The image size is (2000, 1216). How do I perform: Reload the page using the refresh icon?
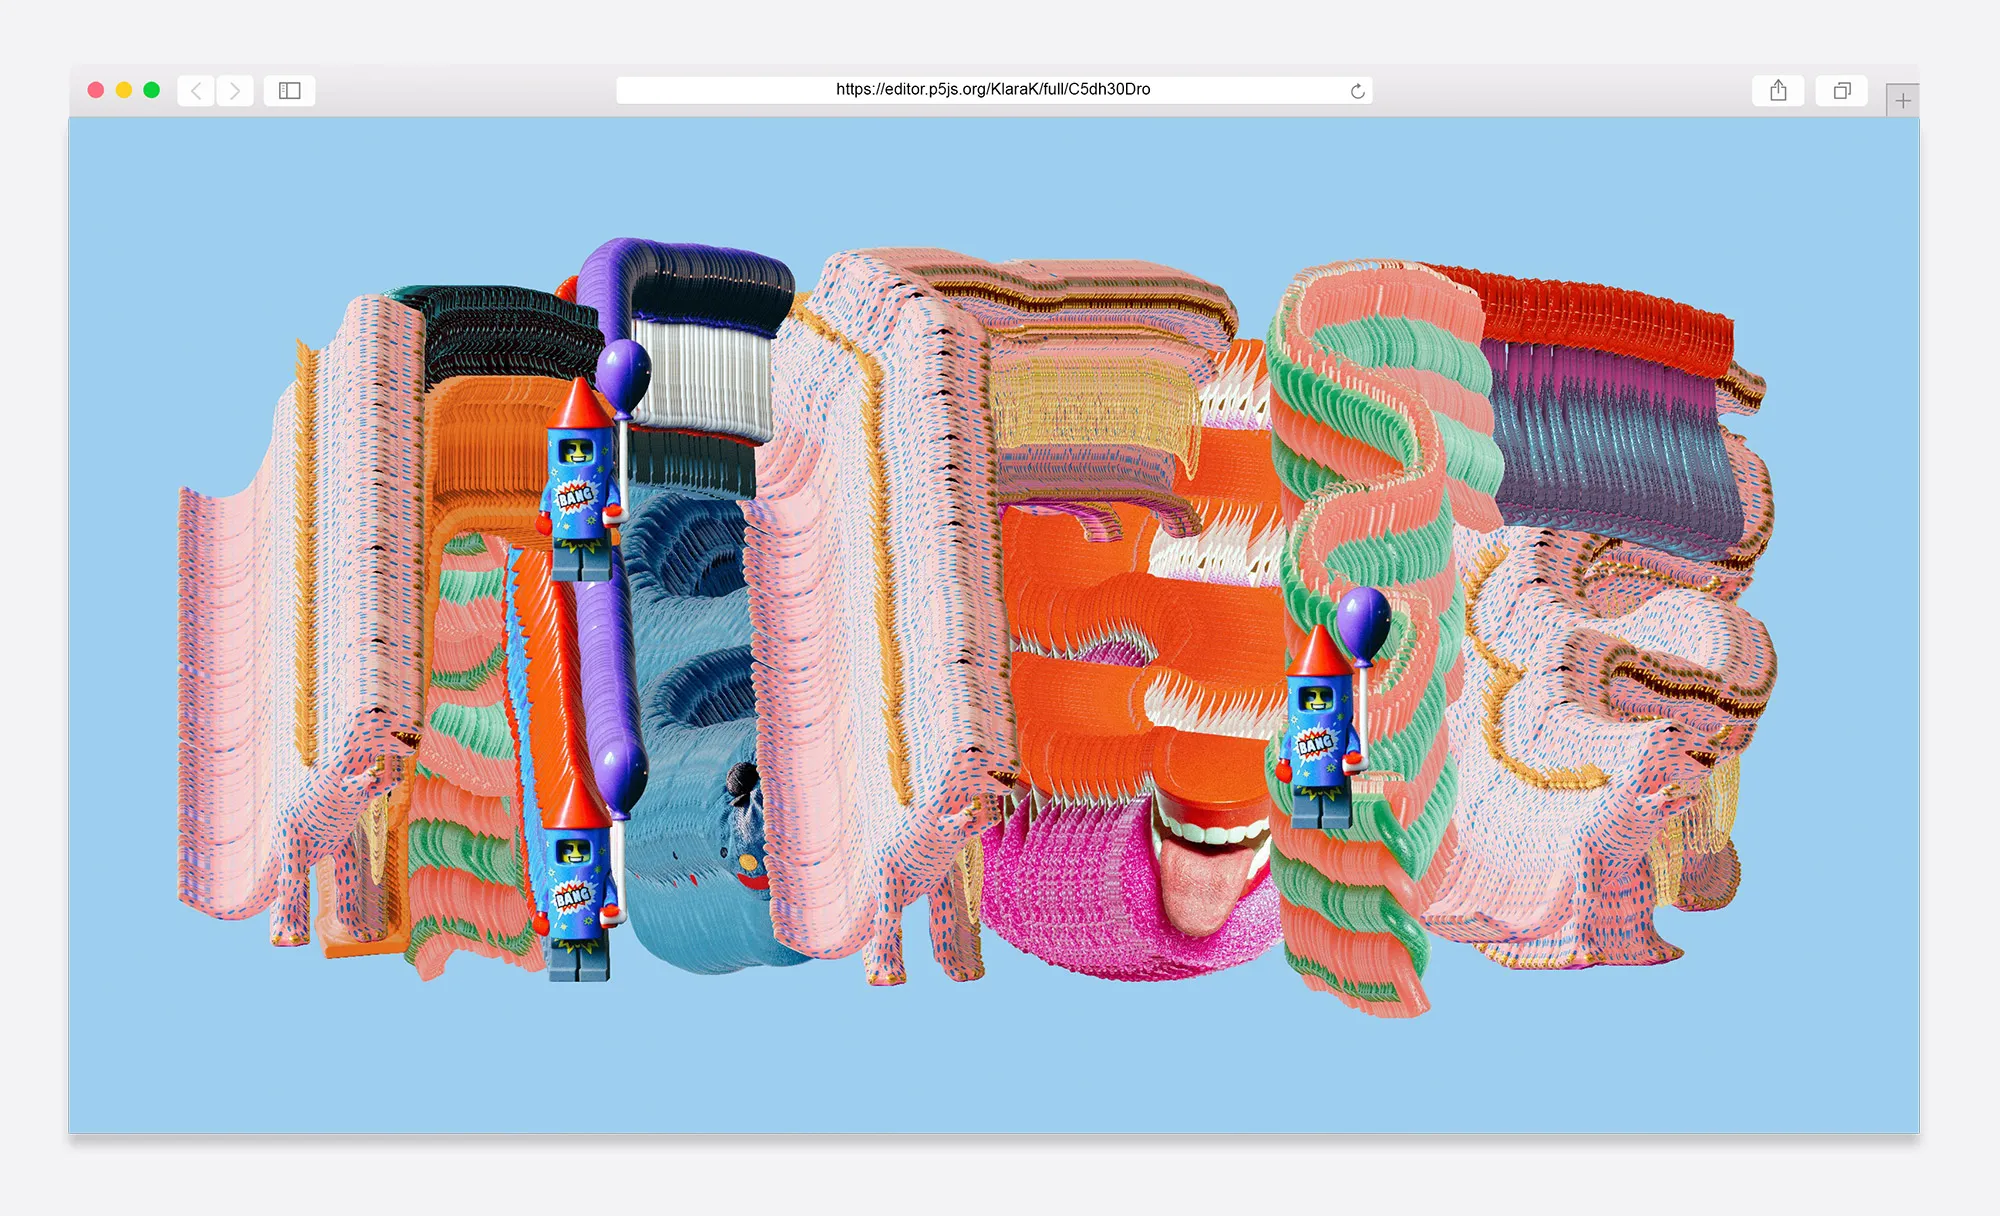1357,91
